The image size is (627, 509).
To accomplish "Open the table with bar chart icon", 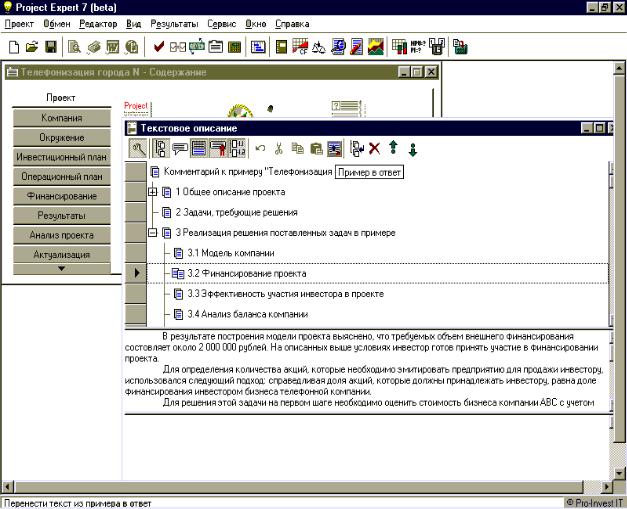I will point(399,47).
